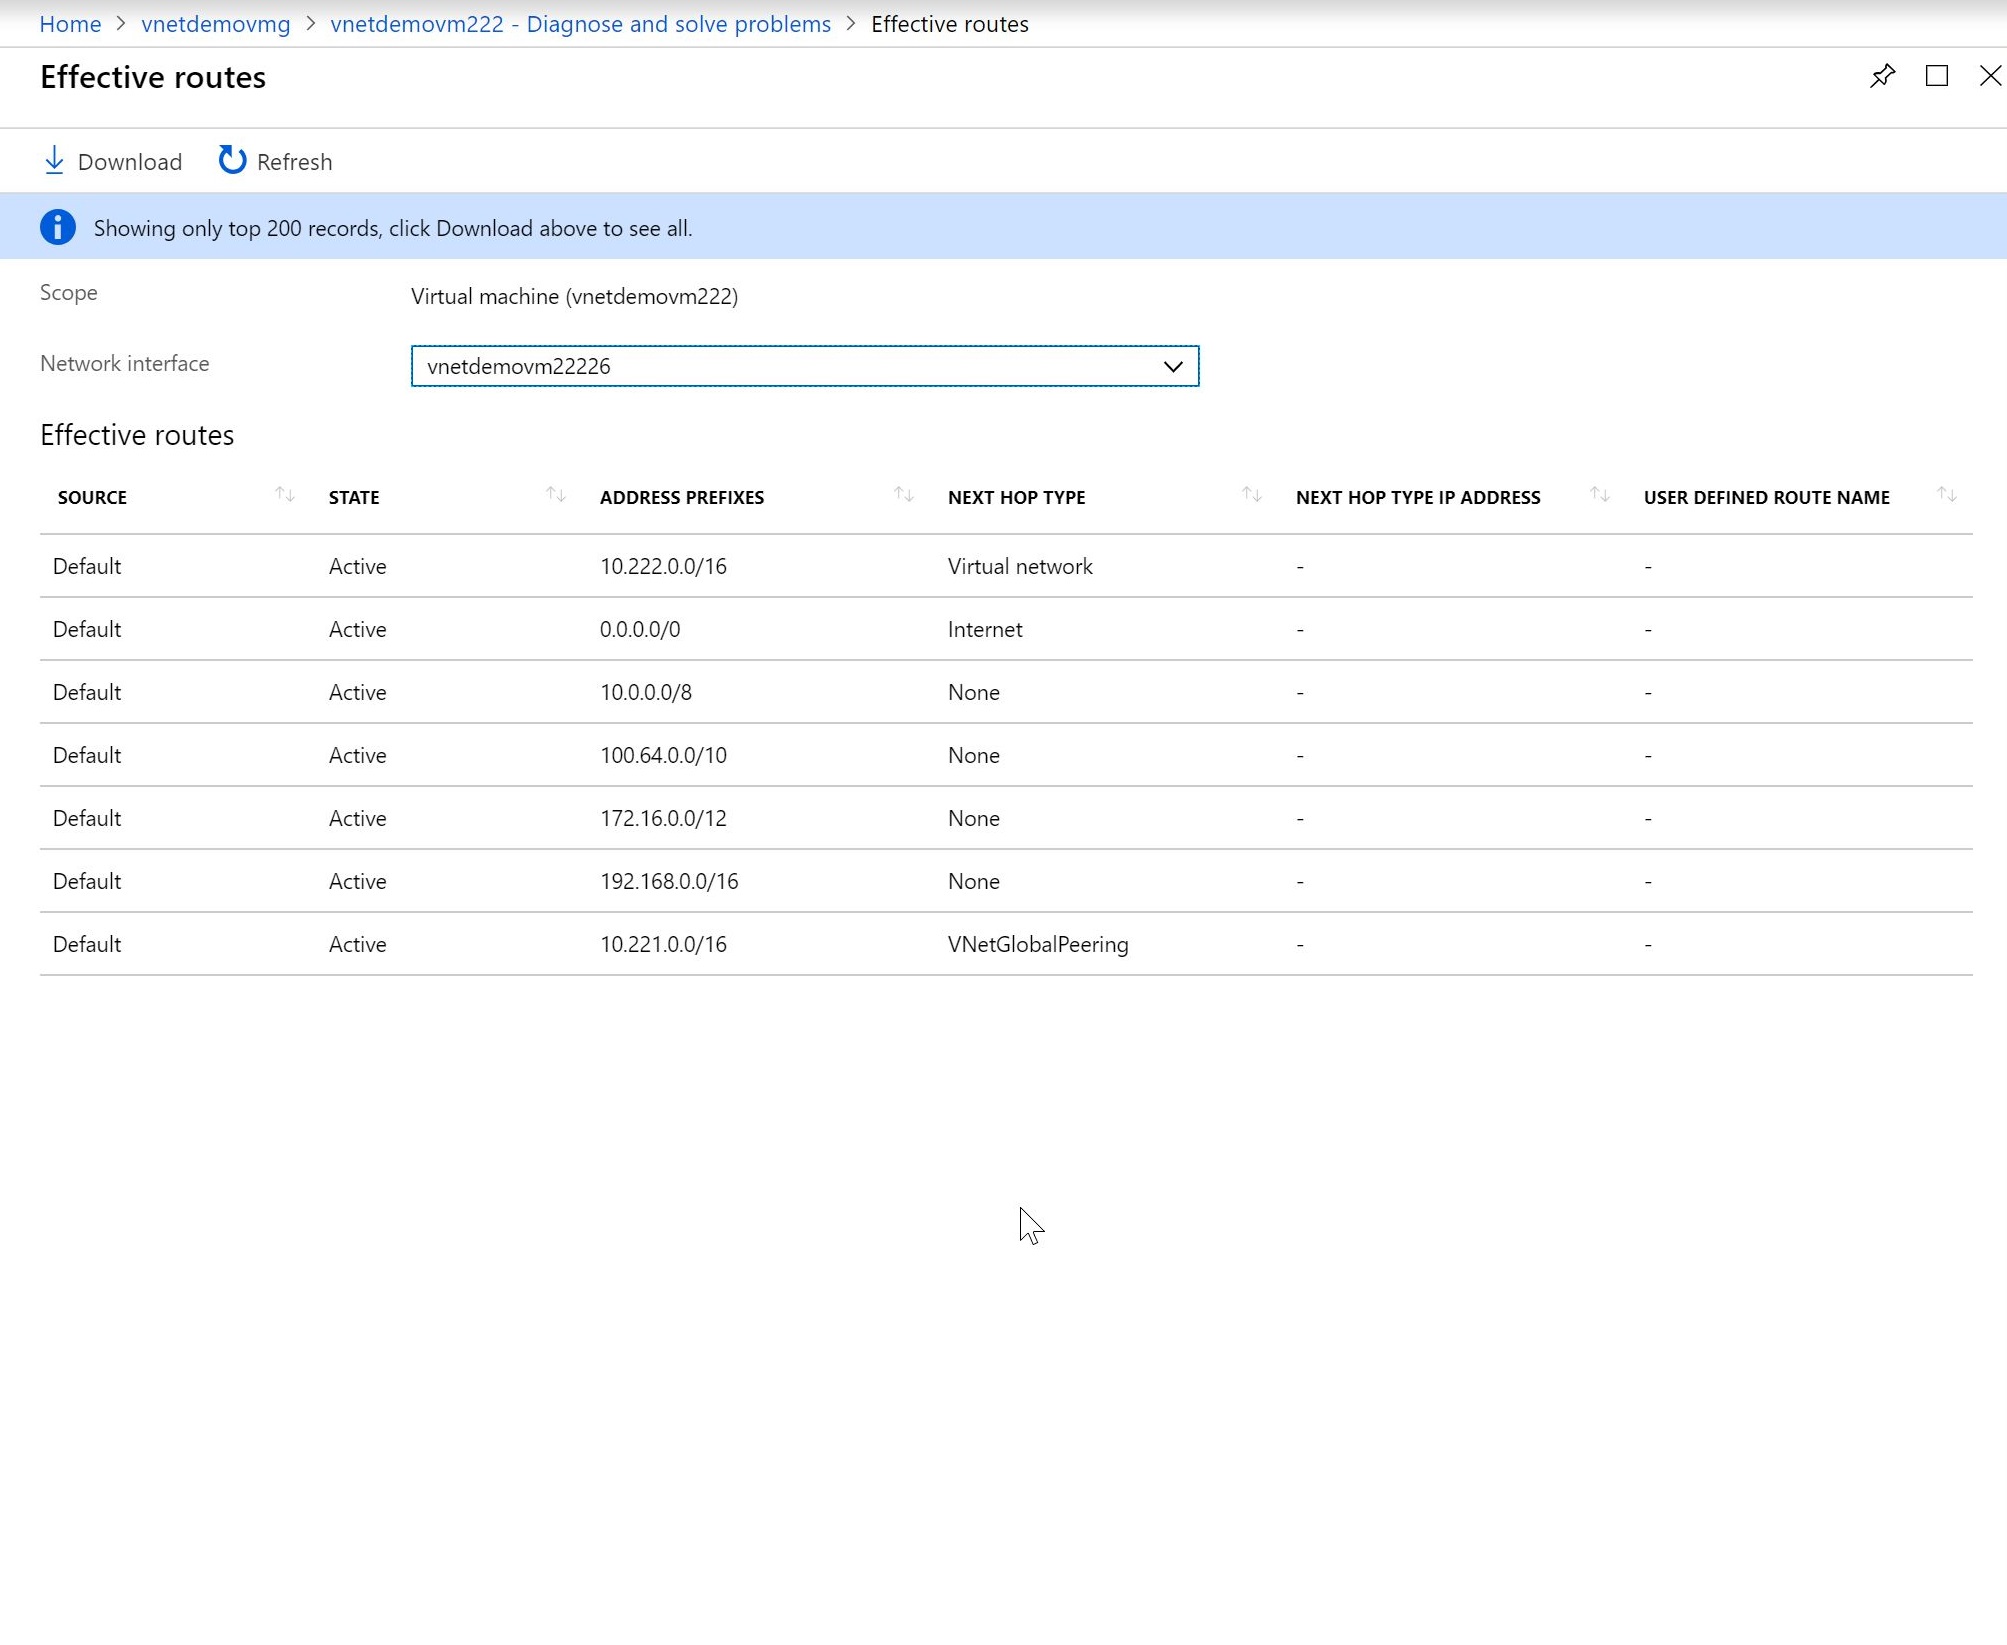The height and width of the screenshot is (1645, 2007).
Task: Select address prefix 0.0.0.0/0
Action: point(640,629)
